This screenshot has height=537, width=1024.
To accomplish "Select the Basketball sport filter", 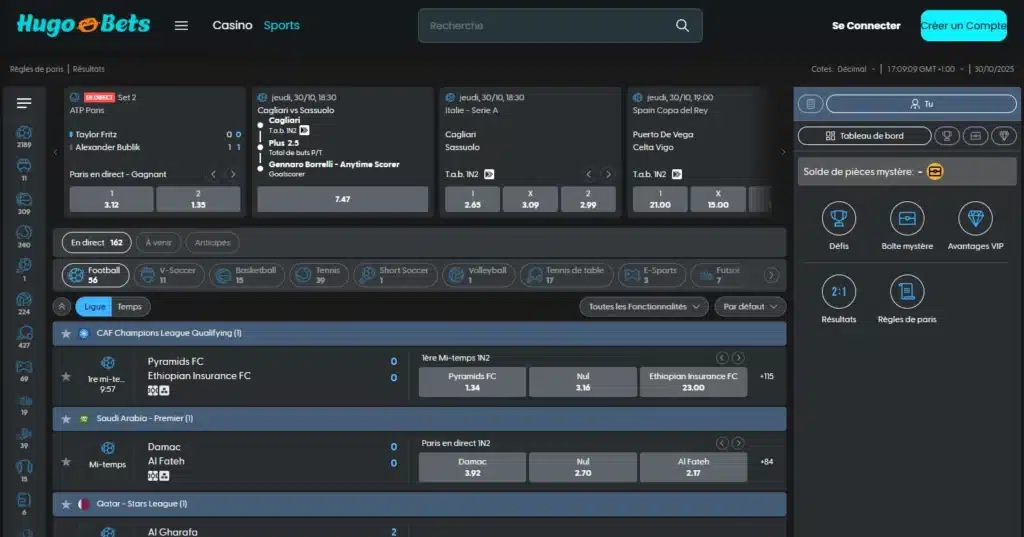I will (x=247, y=275).
